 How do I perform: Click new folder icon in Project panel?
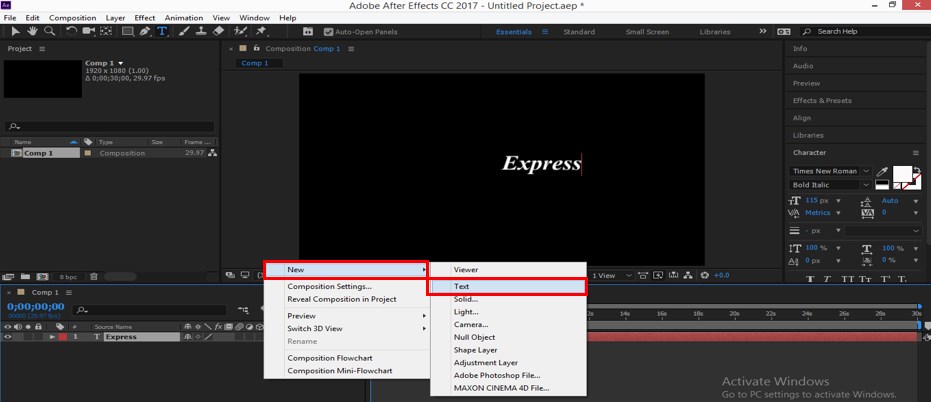pos(26,277)
